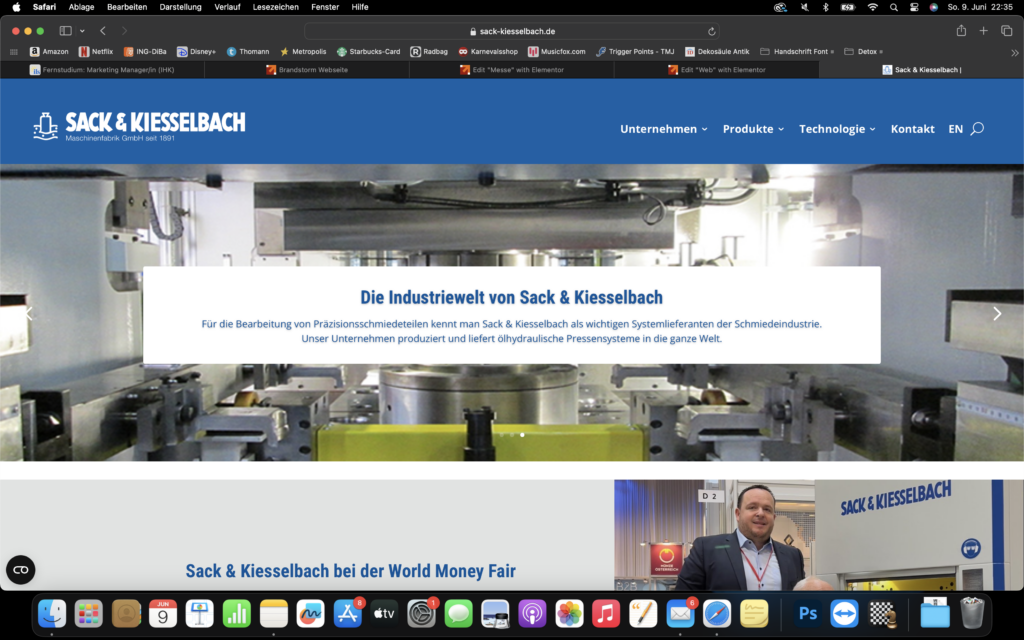Open Music app in dock

point(606,614)
